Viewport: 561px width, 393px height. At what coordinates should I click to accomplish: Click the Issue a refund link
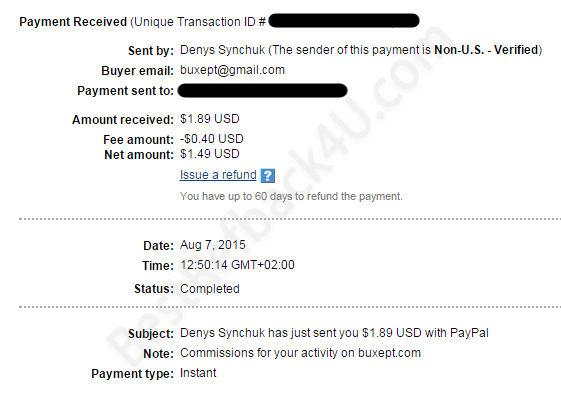(x=218, y=175)
